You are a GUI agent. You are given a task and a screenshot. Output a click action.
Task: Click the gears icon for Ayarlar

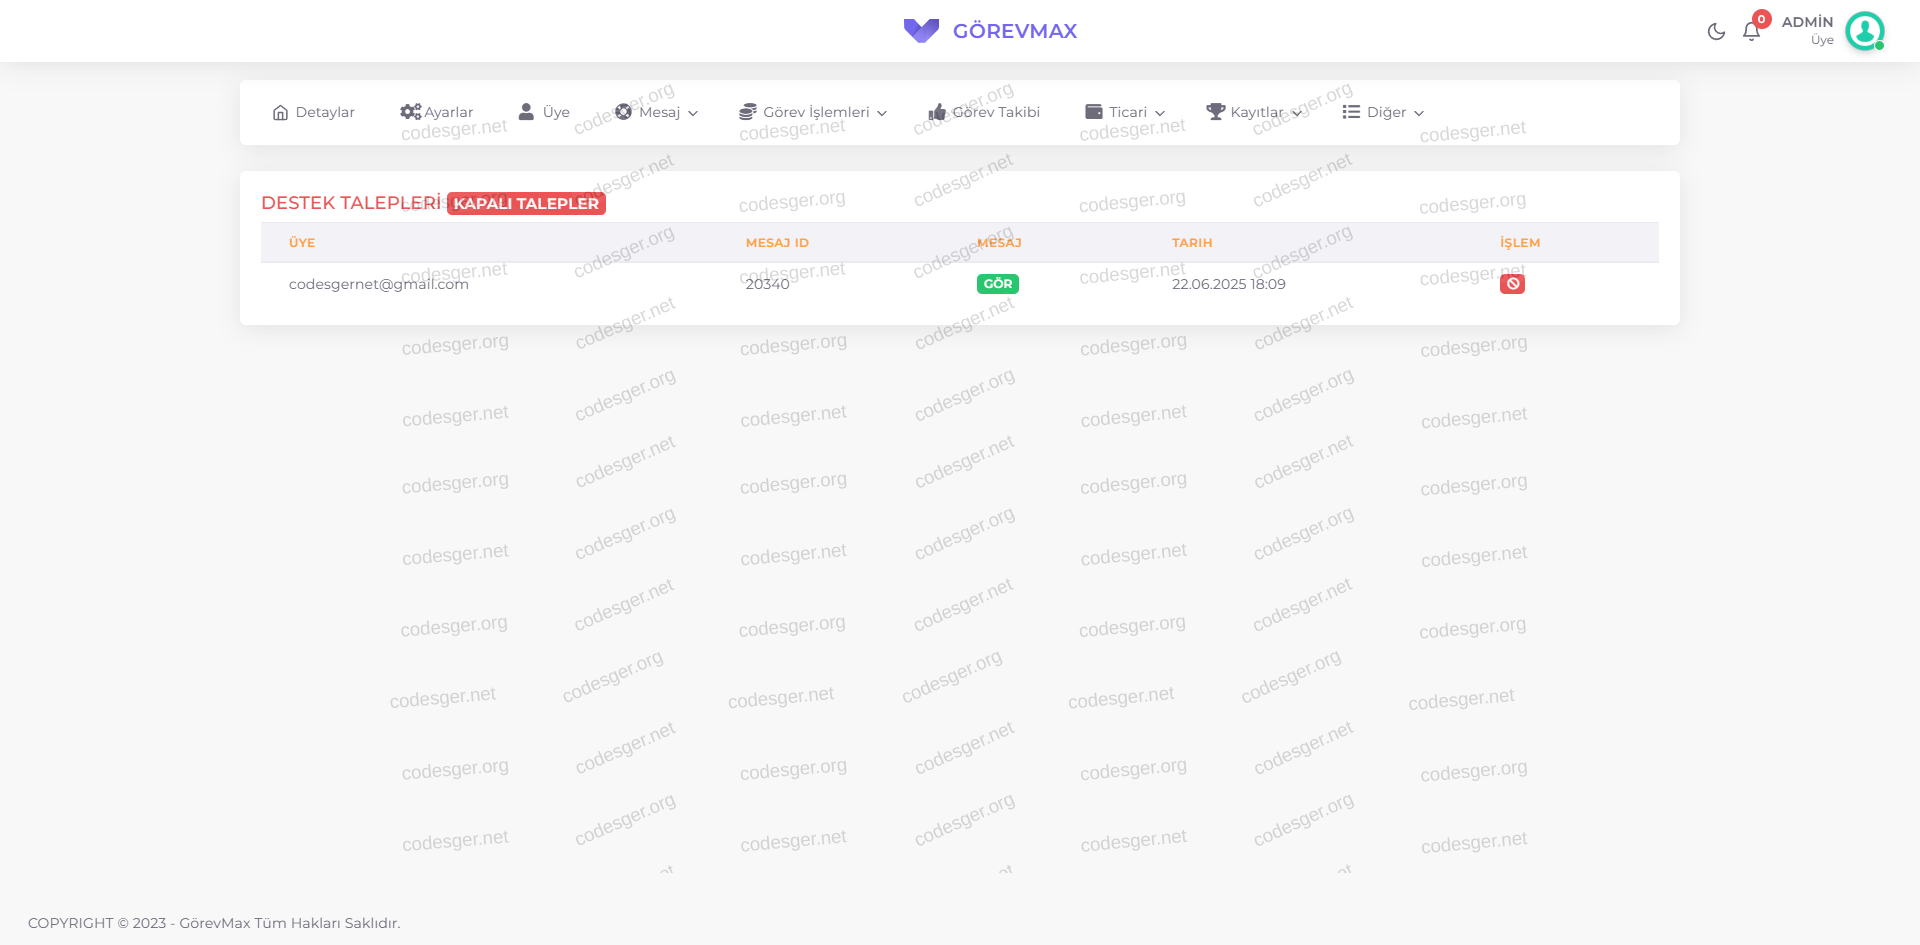point(410,112)
